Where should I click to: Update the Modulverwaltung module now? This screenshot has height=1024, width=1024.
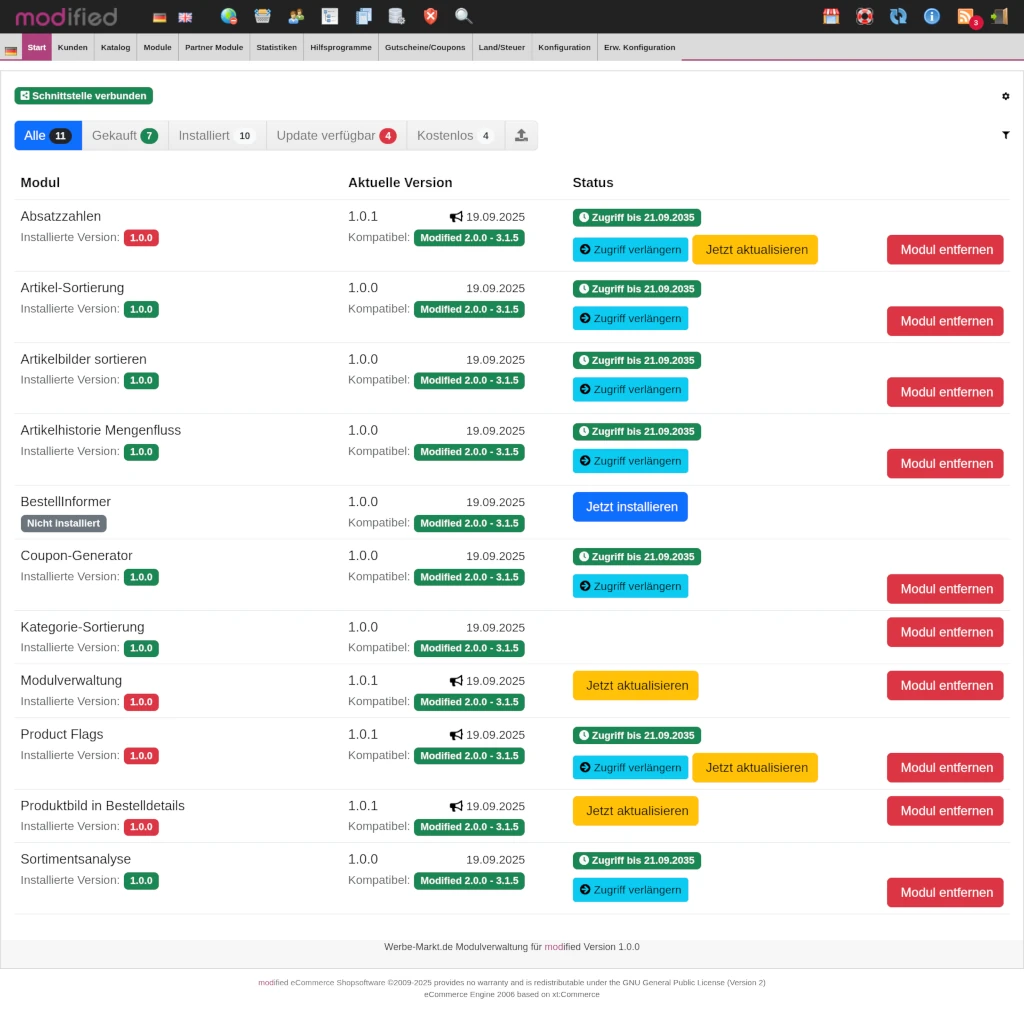tap(635, 686)
